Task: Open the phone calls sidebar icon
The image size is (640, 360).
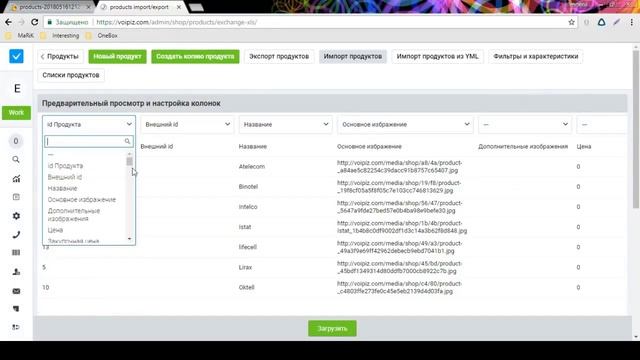Action: (x=16, y=234)
